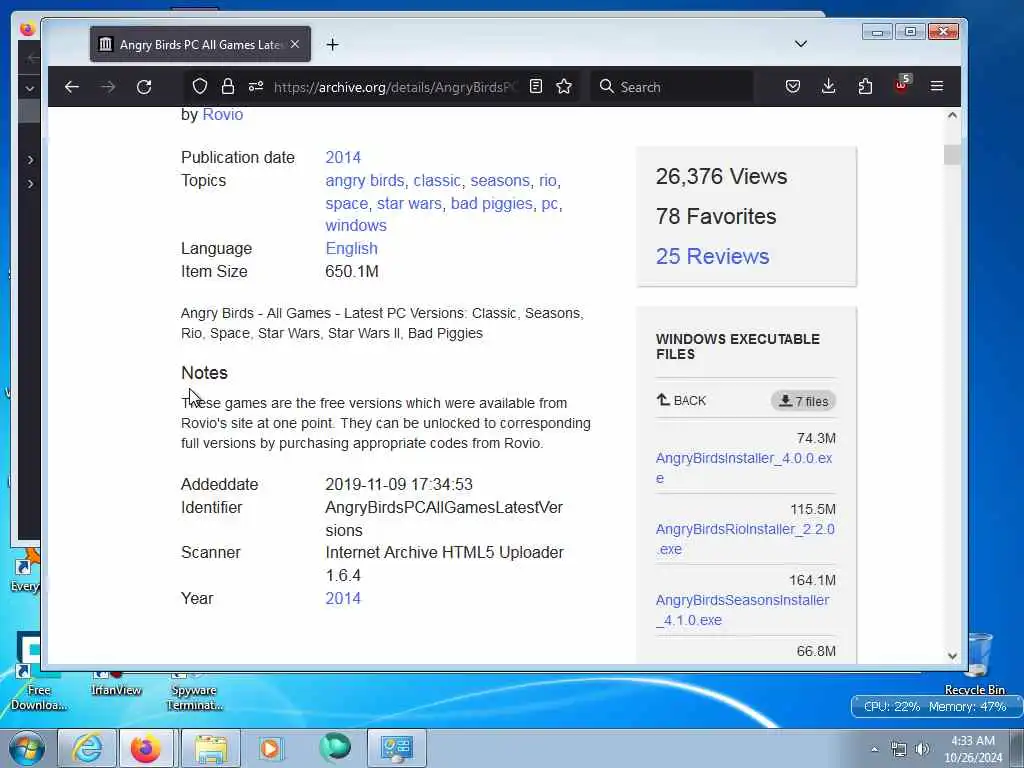
Task: Open the seasons topic link
Action: point(500,180)
